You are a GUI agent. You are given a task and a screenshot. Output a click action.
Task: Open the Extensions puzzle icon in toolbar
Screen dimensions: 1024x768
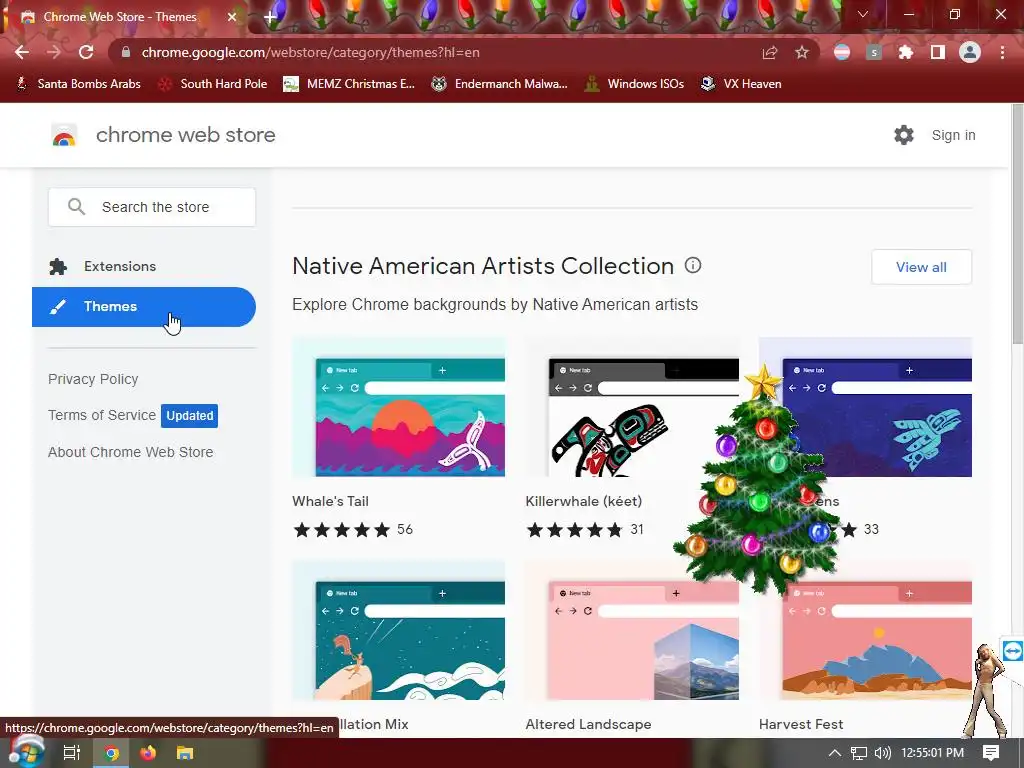pos(906,52)
